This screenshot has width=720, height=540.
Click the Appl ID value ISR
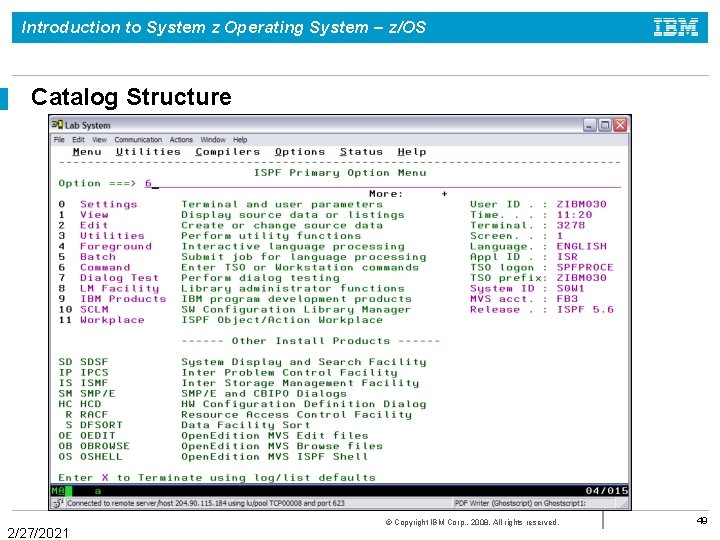tap(567, 257)
